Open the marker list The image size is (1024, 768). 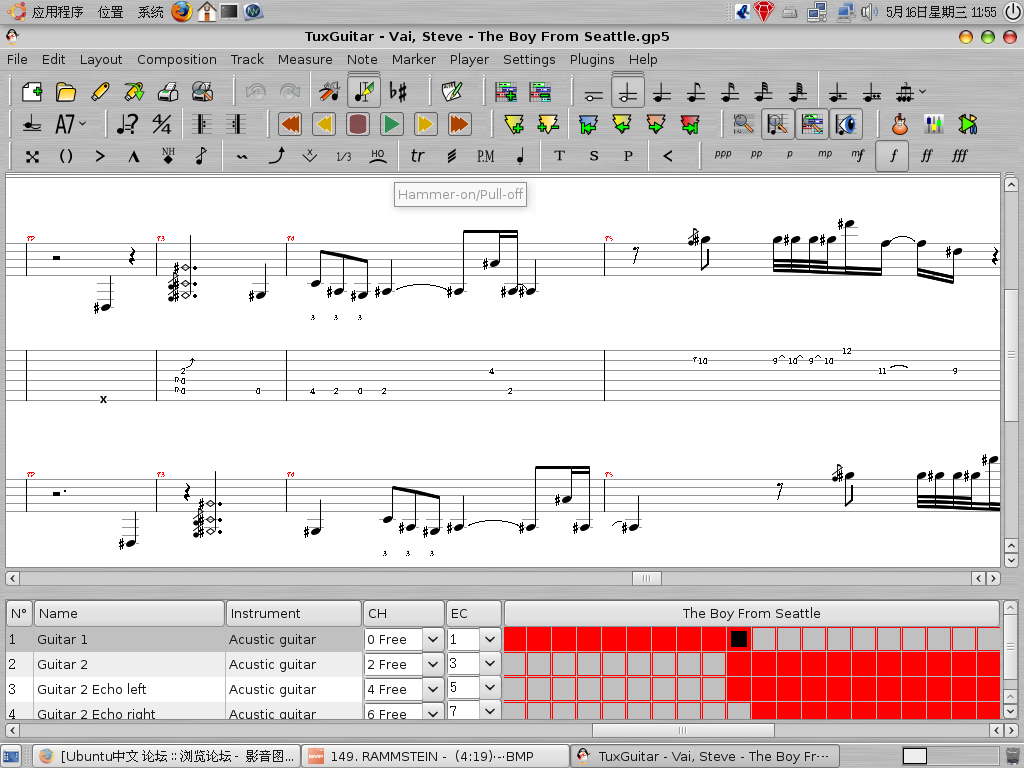(548, 124)
